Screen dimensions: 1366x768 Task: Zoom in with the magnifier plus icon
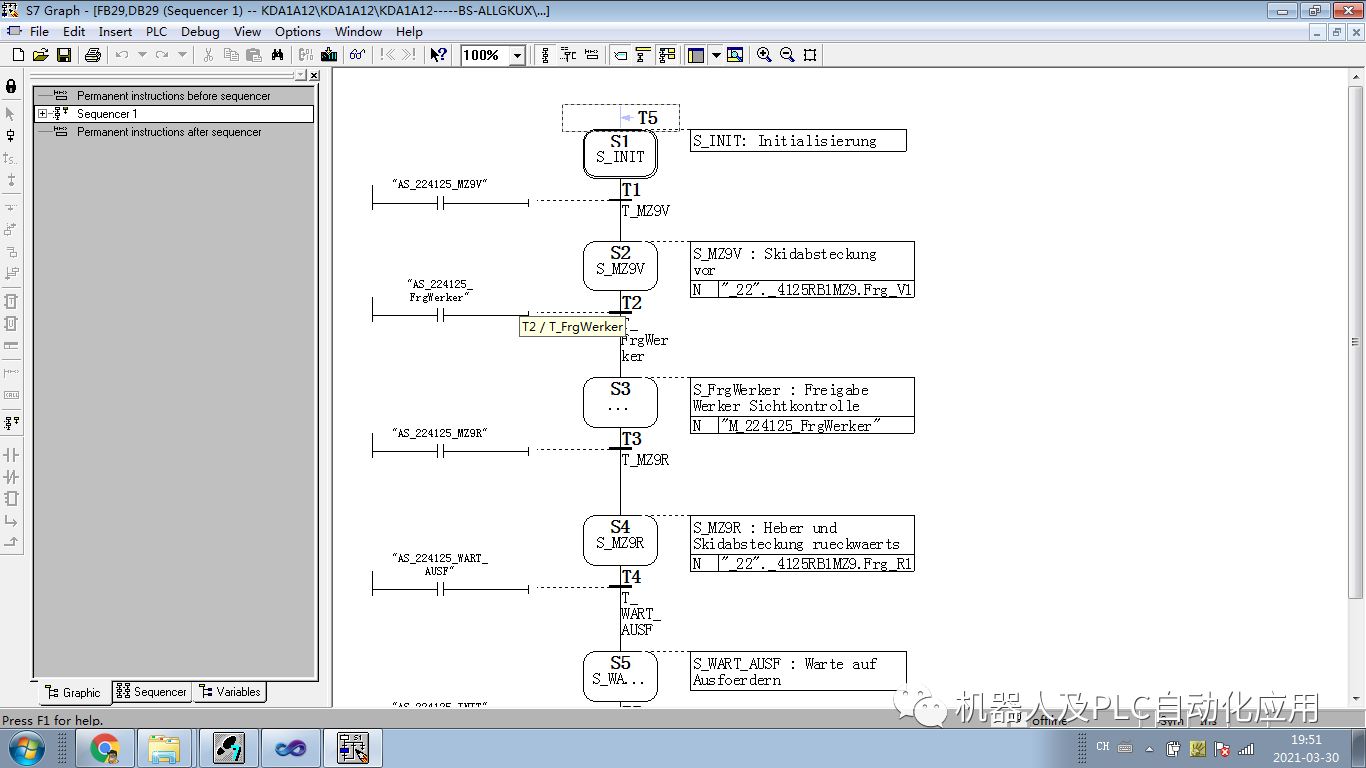(764, 55)
